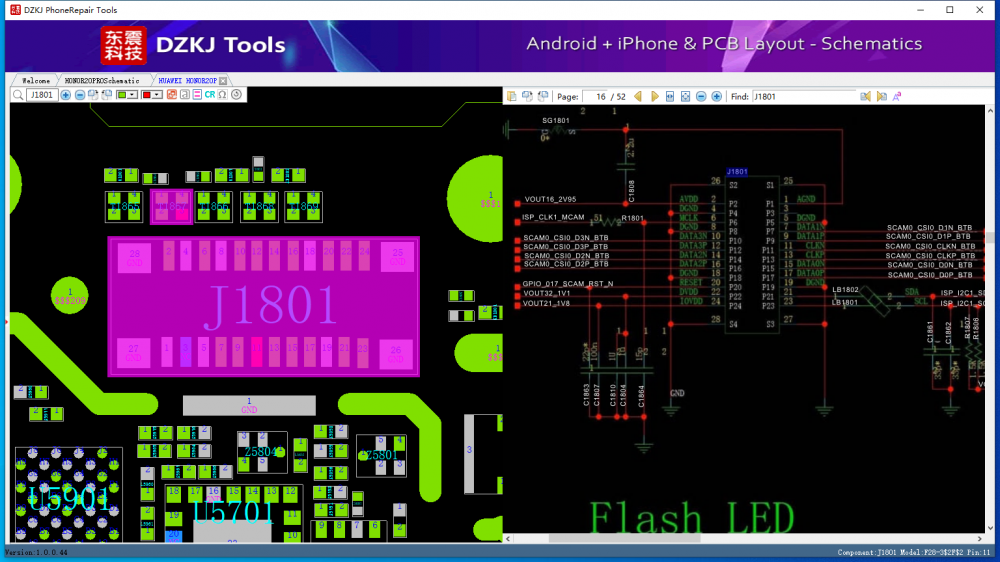Viewport: 1000px width, 562px height.
Task: Click the PCB zoom in plus icon
Action: point(66,95)
